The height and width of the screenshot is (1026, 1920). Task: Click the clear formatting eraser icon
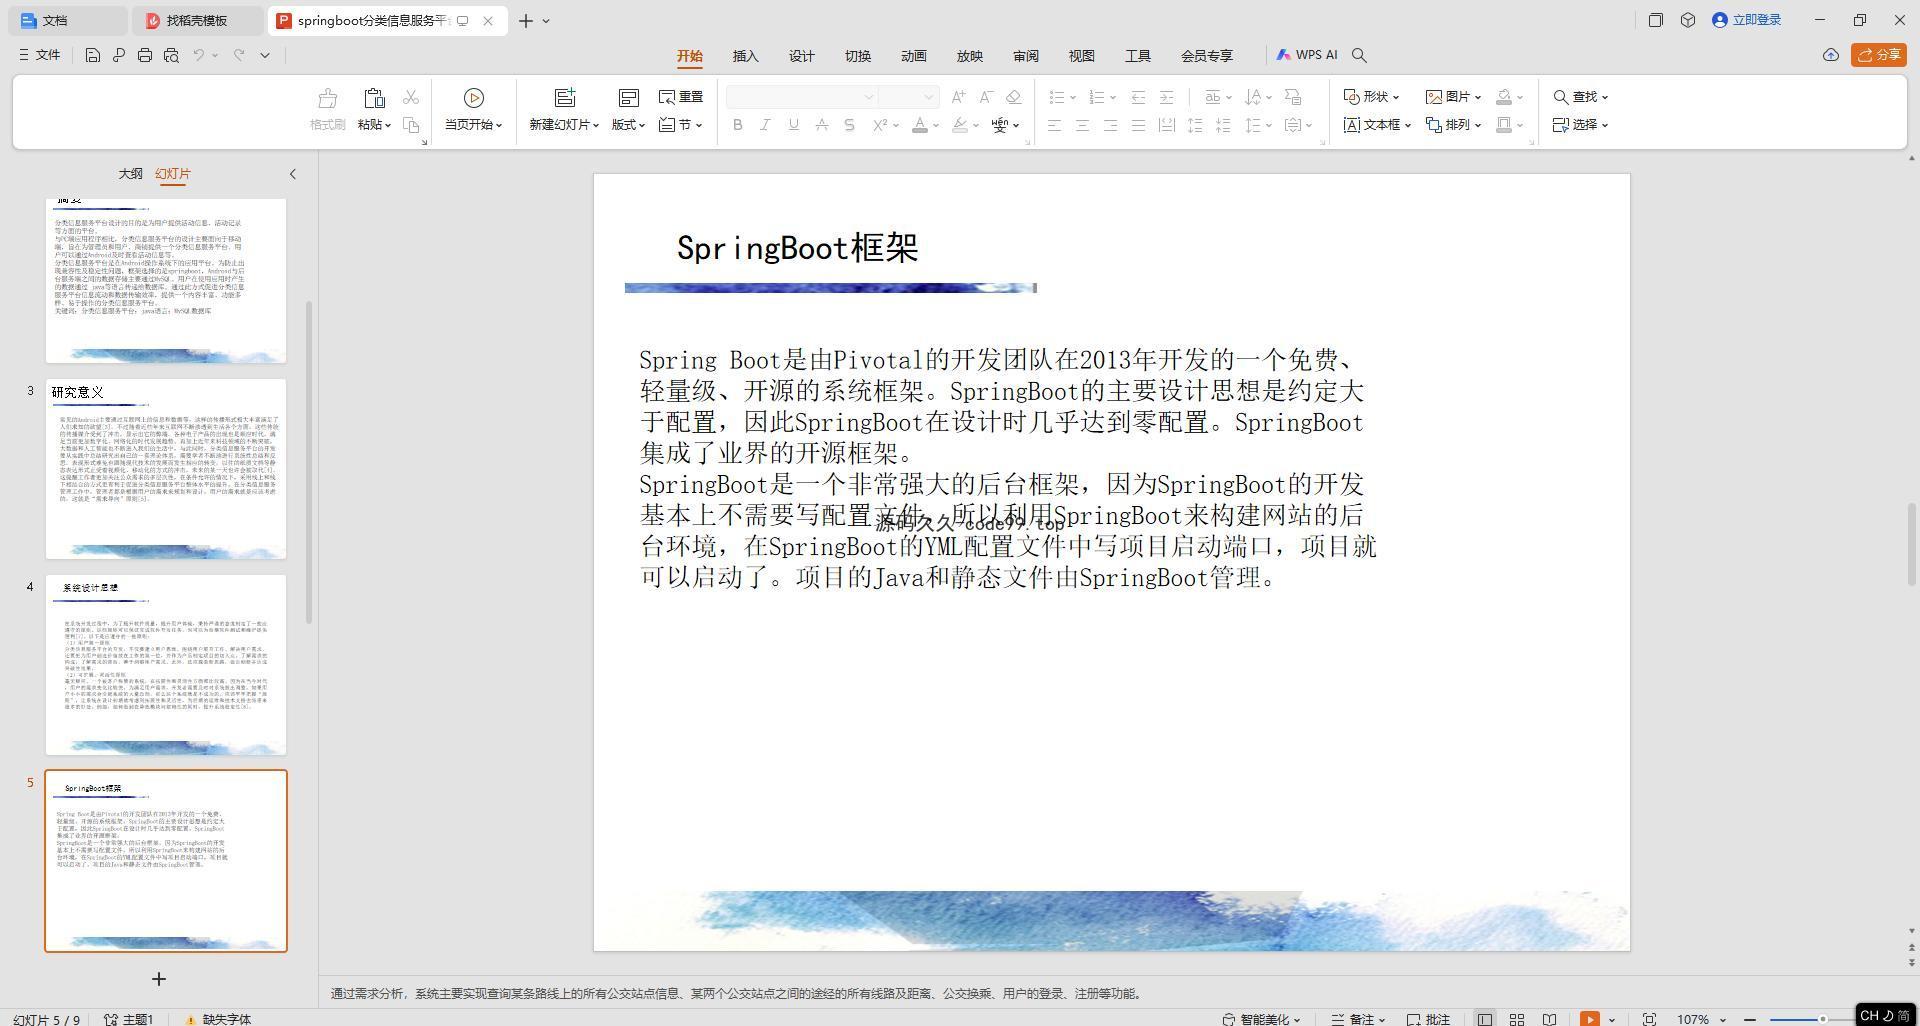click(1014, 97)
